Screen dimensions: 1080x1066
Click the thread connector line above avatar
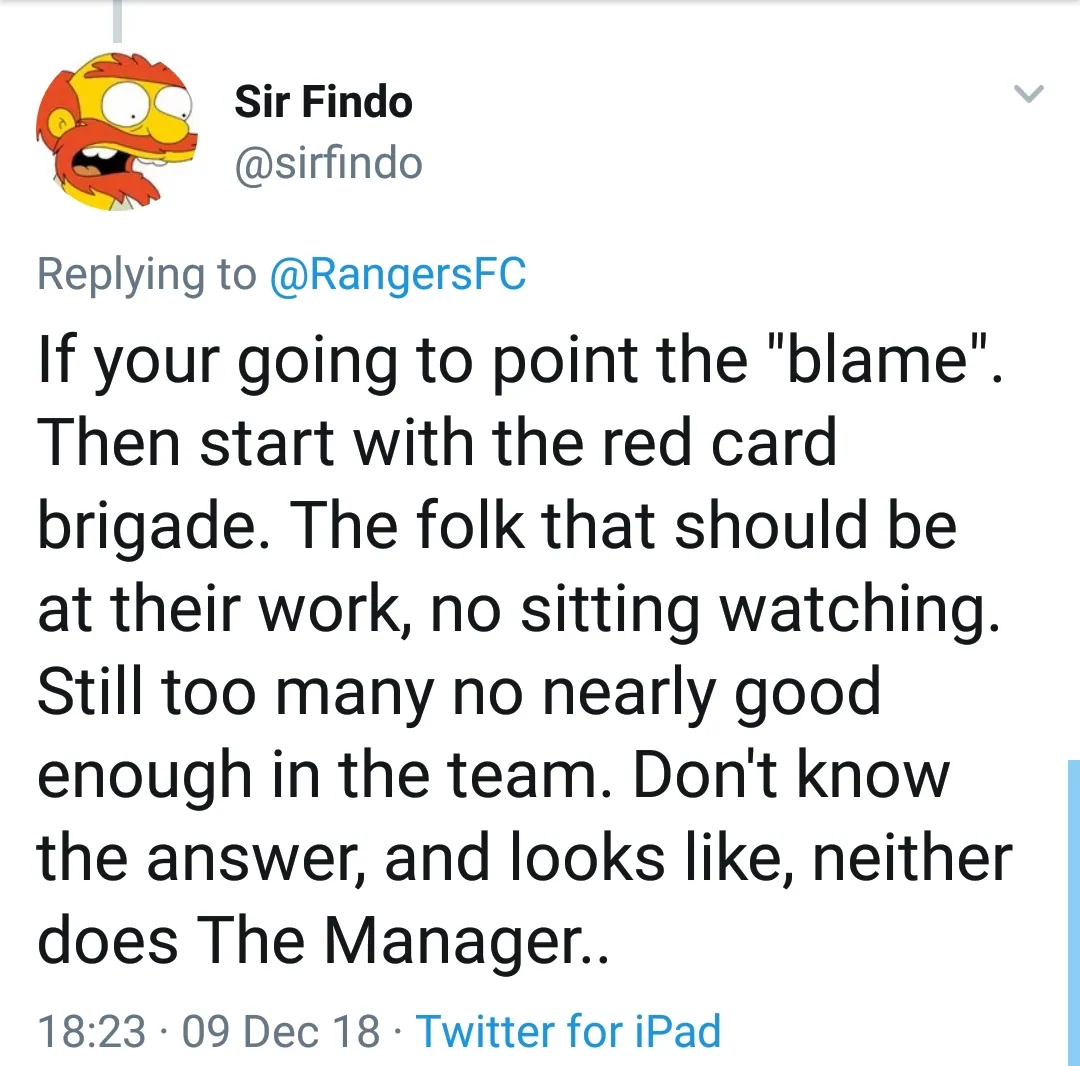point(117,21)
